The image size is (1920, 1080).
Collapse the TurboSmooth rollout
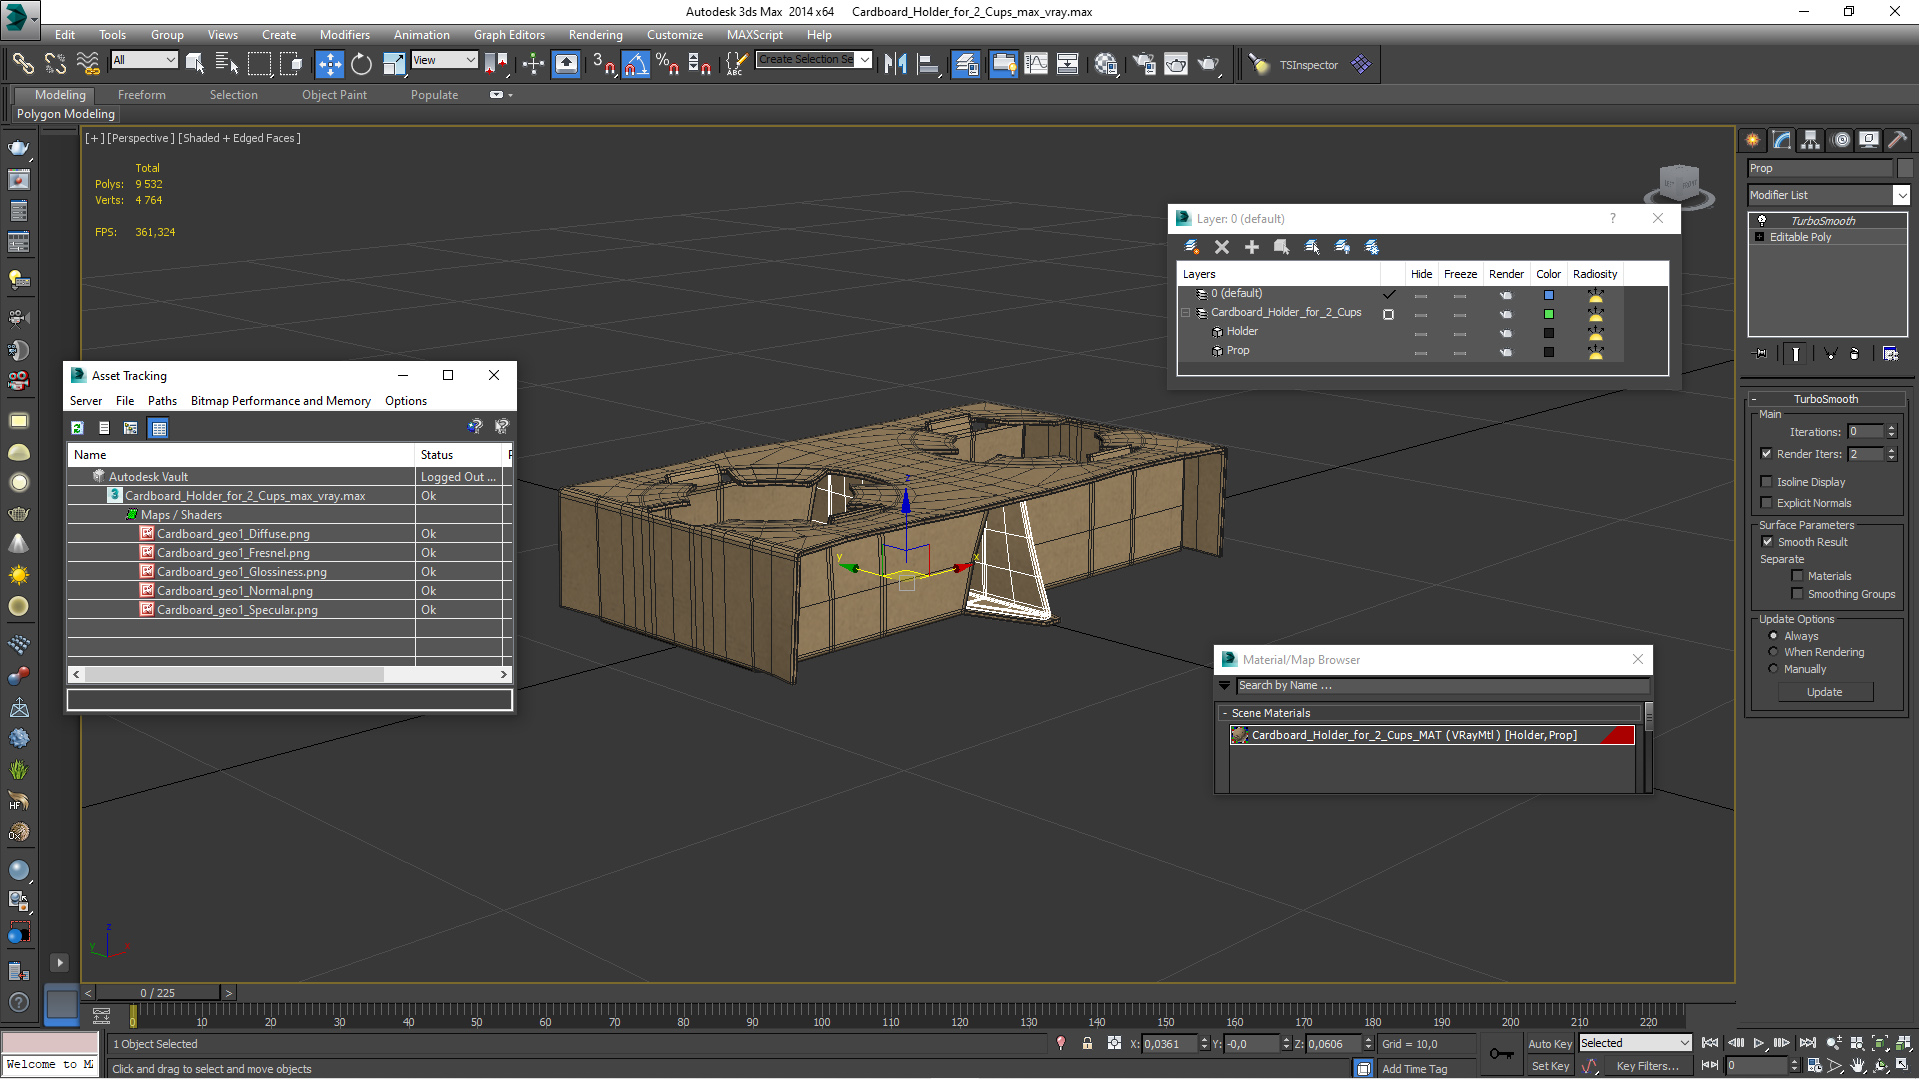click(1753, 399)
